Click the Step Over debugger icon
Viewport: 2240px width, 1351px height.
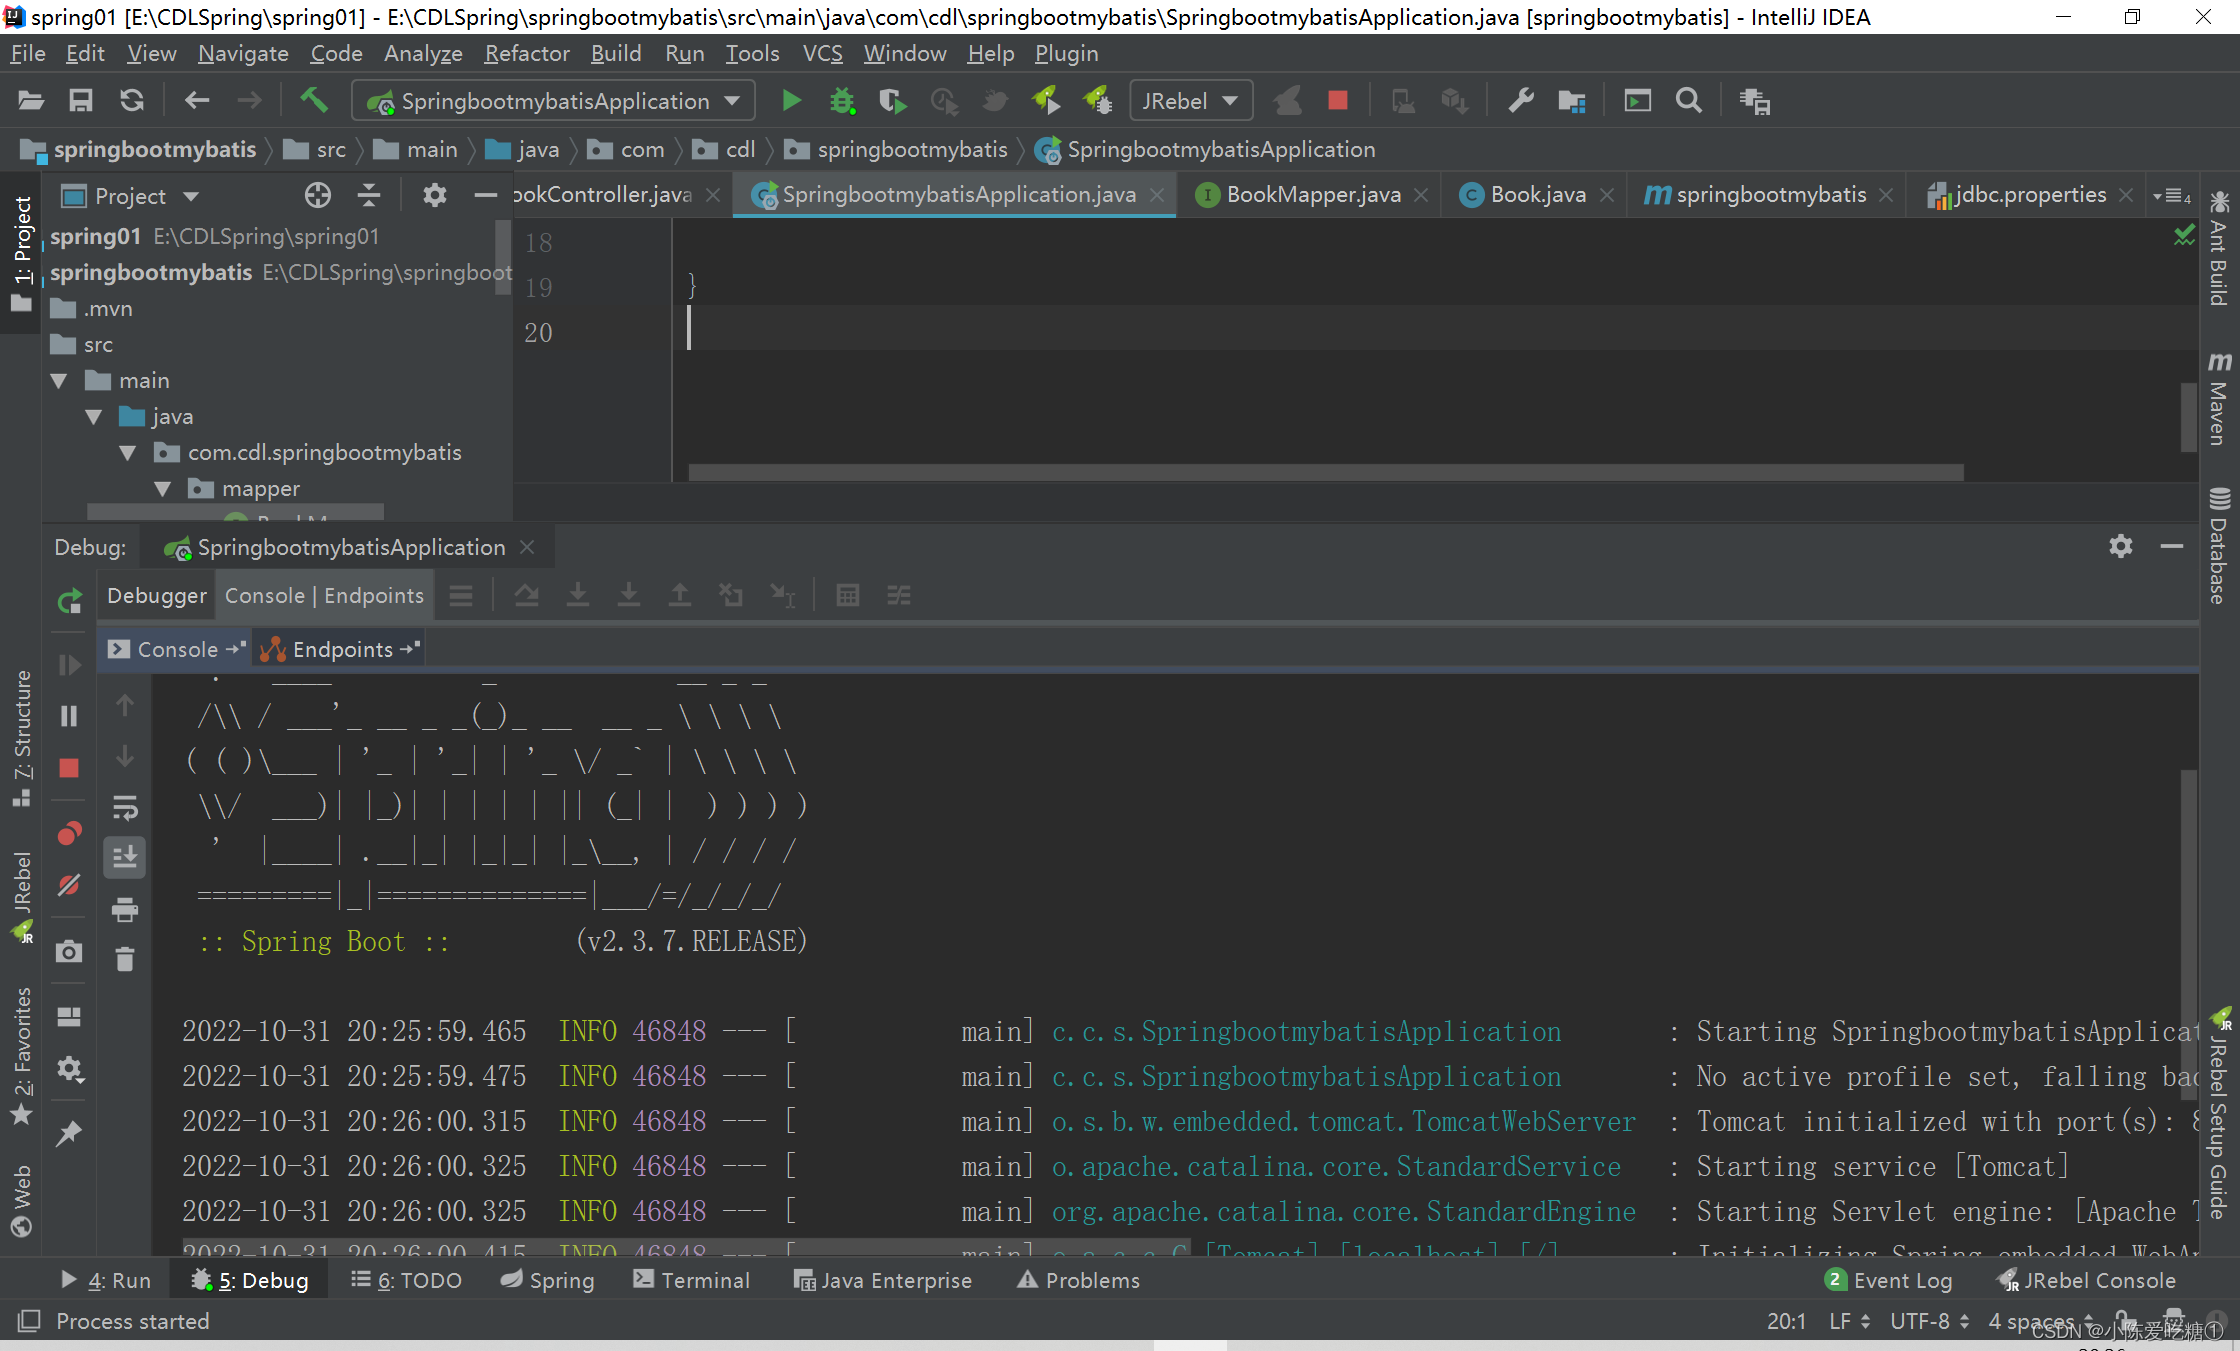coord(526,596)
